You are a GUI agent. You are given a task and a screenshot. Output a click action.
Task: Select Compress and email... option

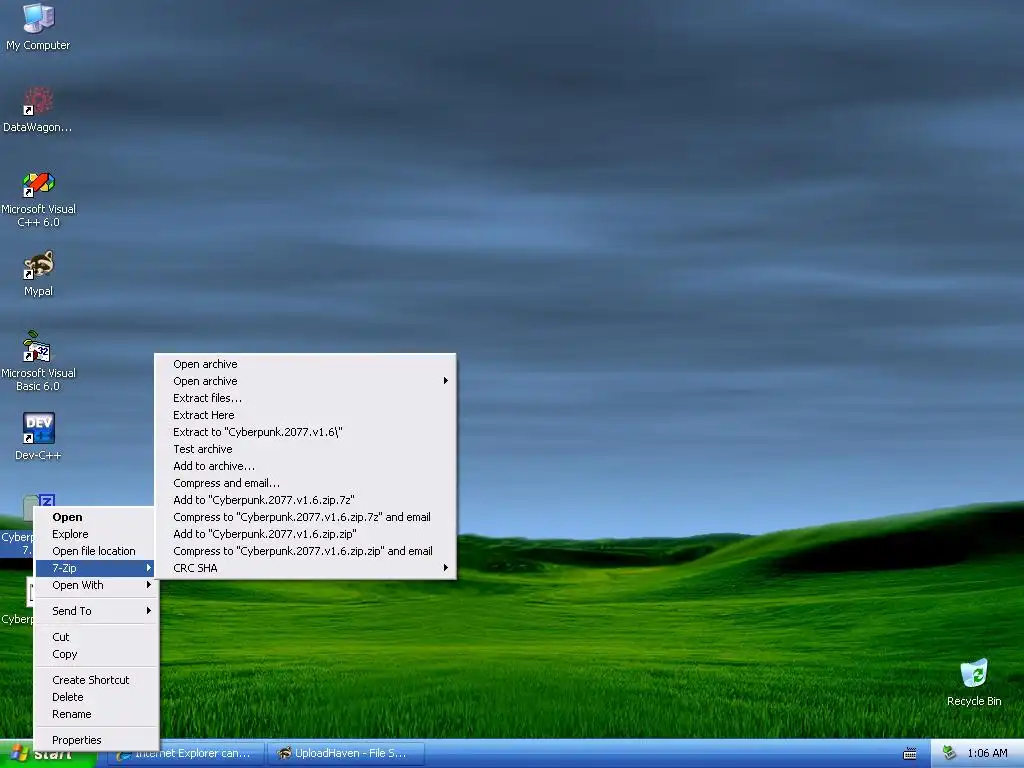[305, 483]
